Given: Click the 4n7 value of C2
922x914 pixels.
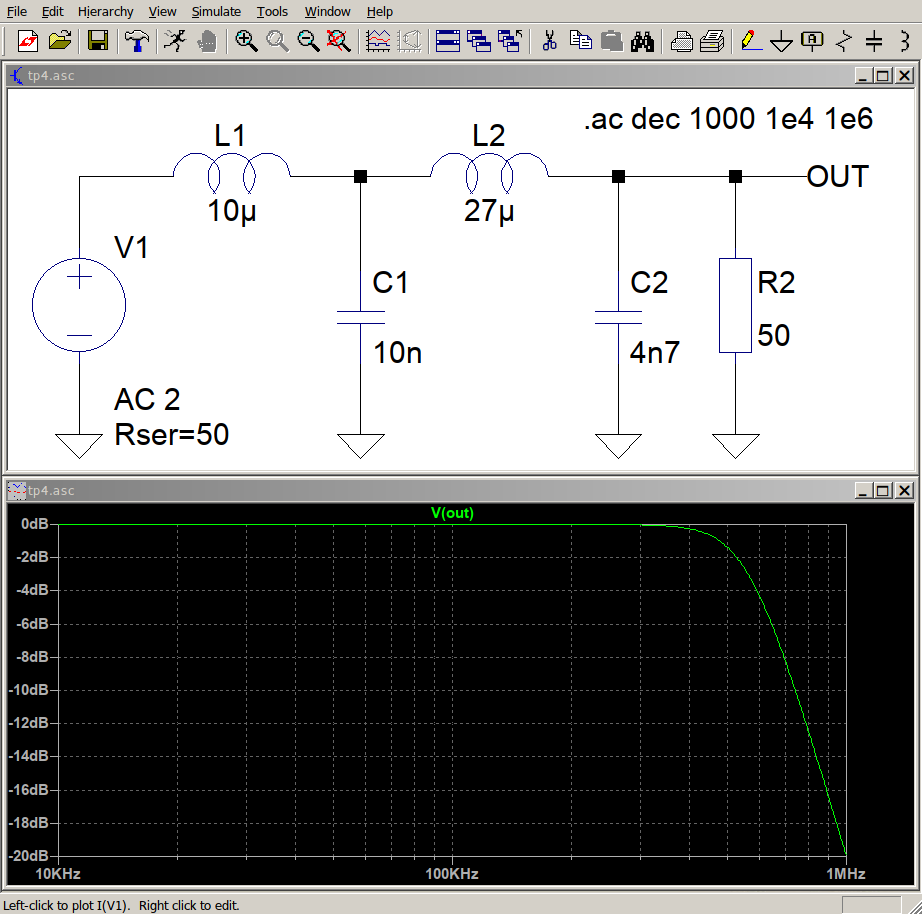Looking at the screenshot, I should pos(654,353).
